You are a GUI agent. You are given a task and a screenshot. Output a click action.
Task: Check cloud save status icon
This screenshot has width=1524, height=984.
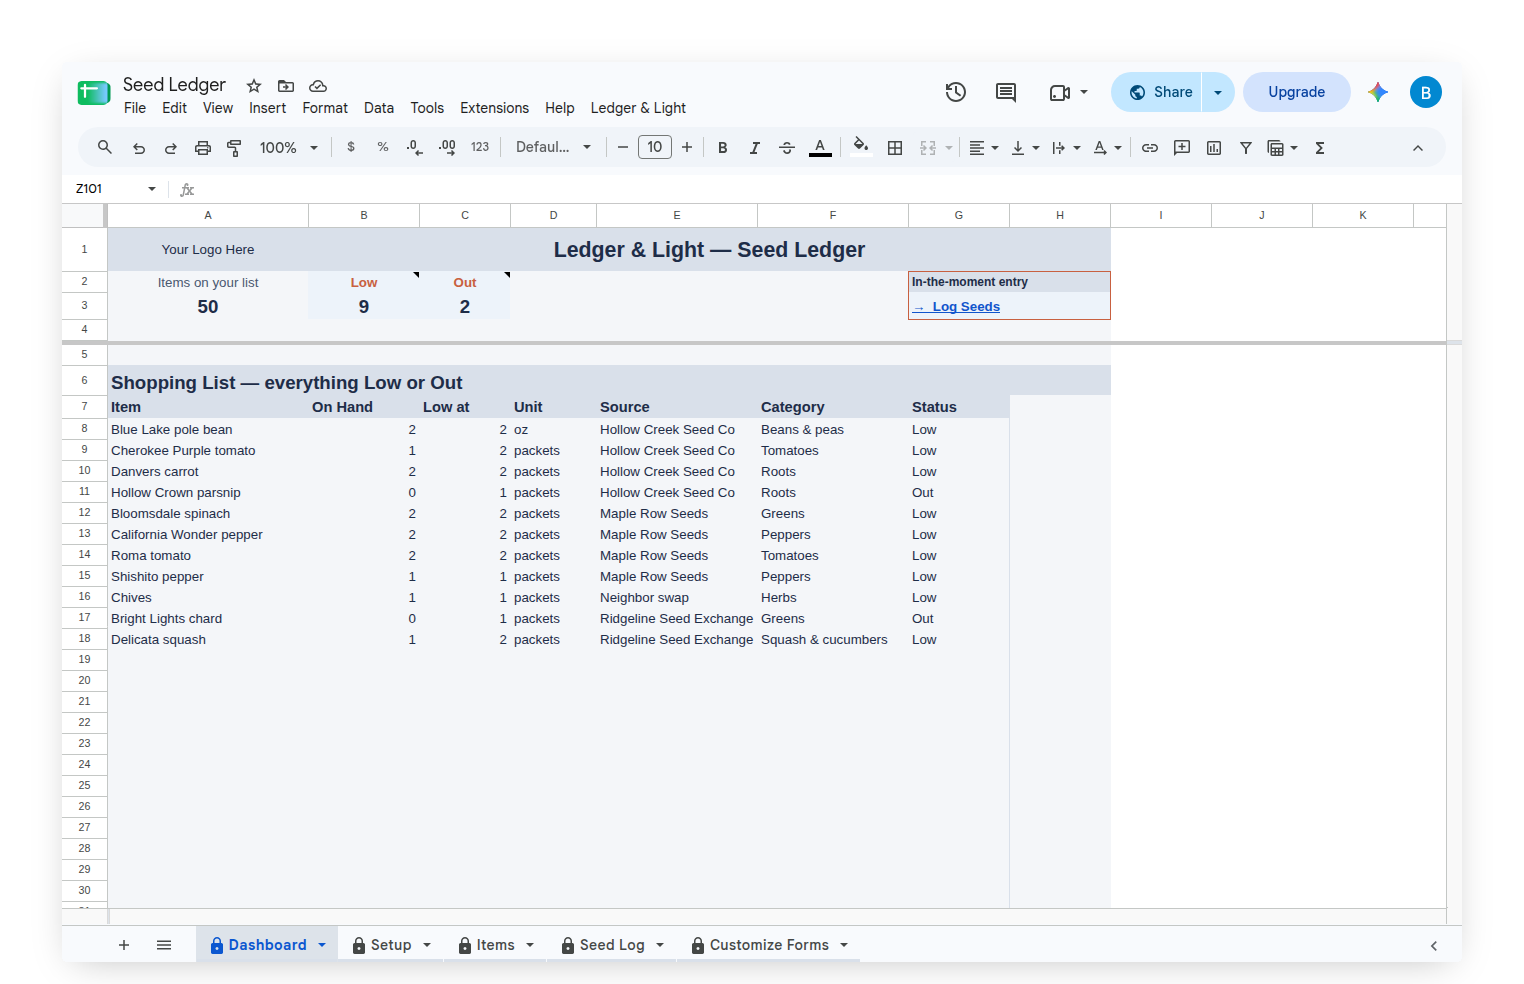318,86
